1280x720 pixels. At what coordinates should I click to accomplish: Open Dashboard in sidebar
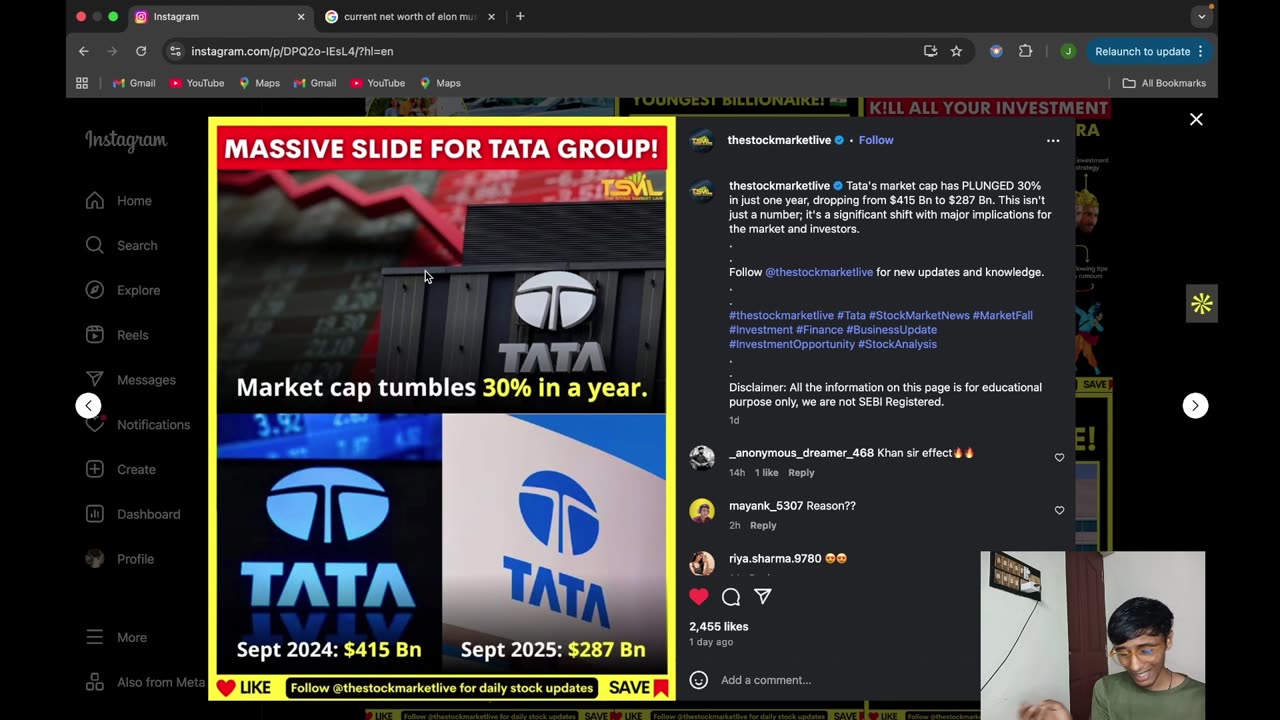(132, 514)
